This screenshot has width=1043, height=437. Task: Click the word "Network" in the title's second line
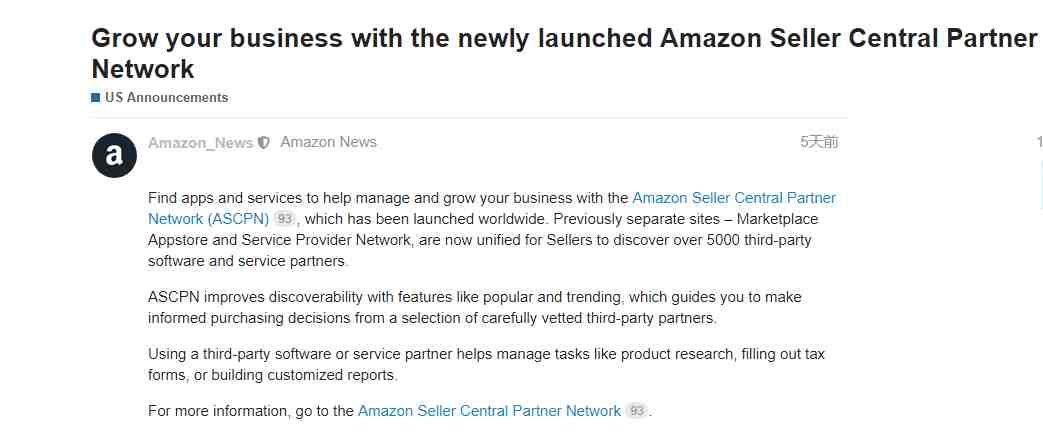click(142, 69)
